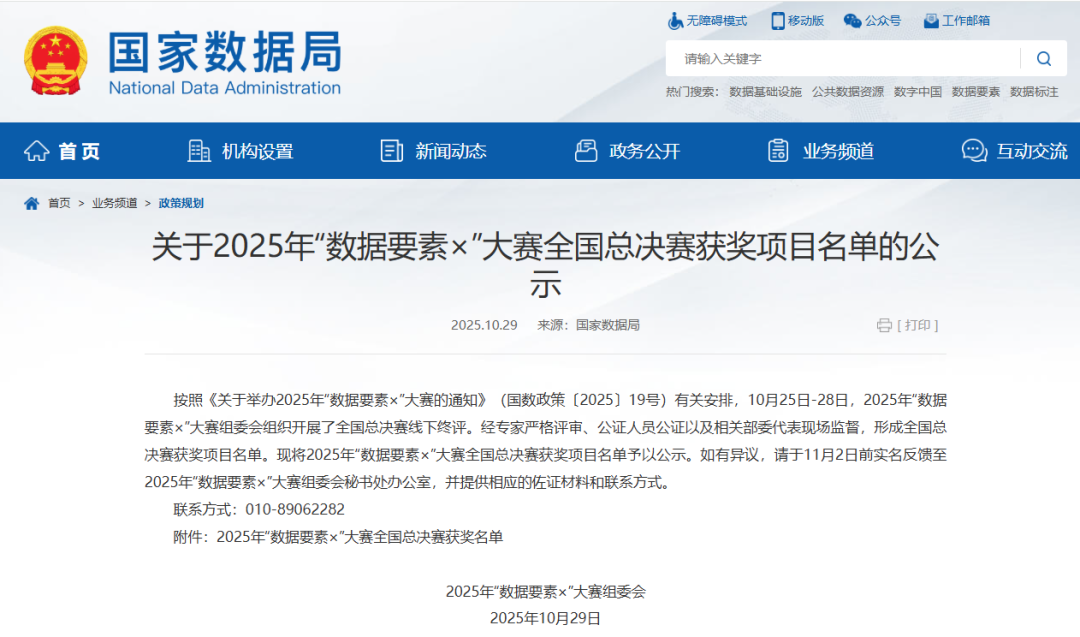Image resolution: width=1080 pixels, height=637 pixels.
Task: Click the breadcrumb home icon
Action: 32,203
